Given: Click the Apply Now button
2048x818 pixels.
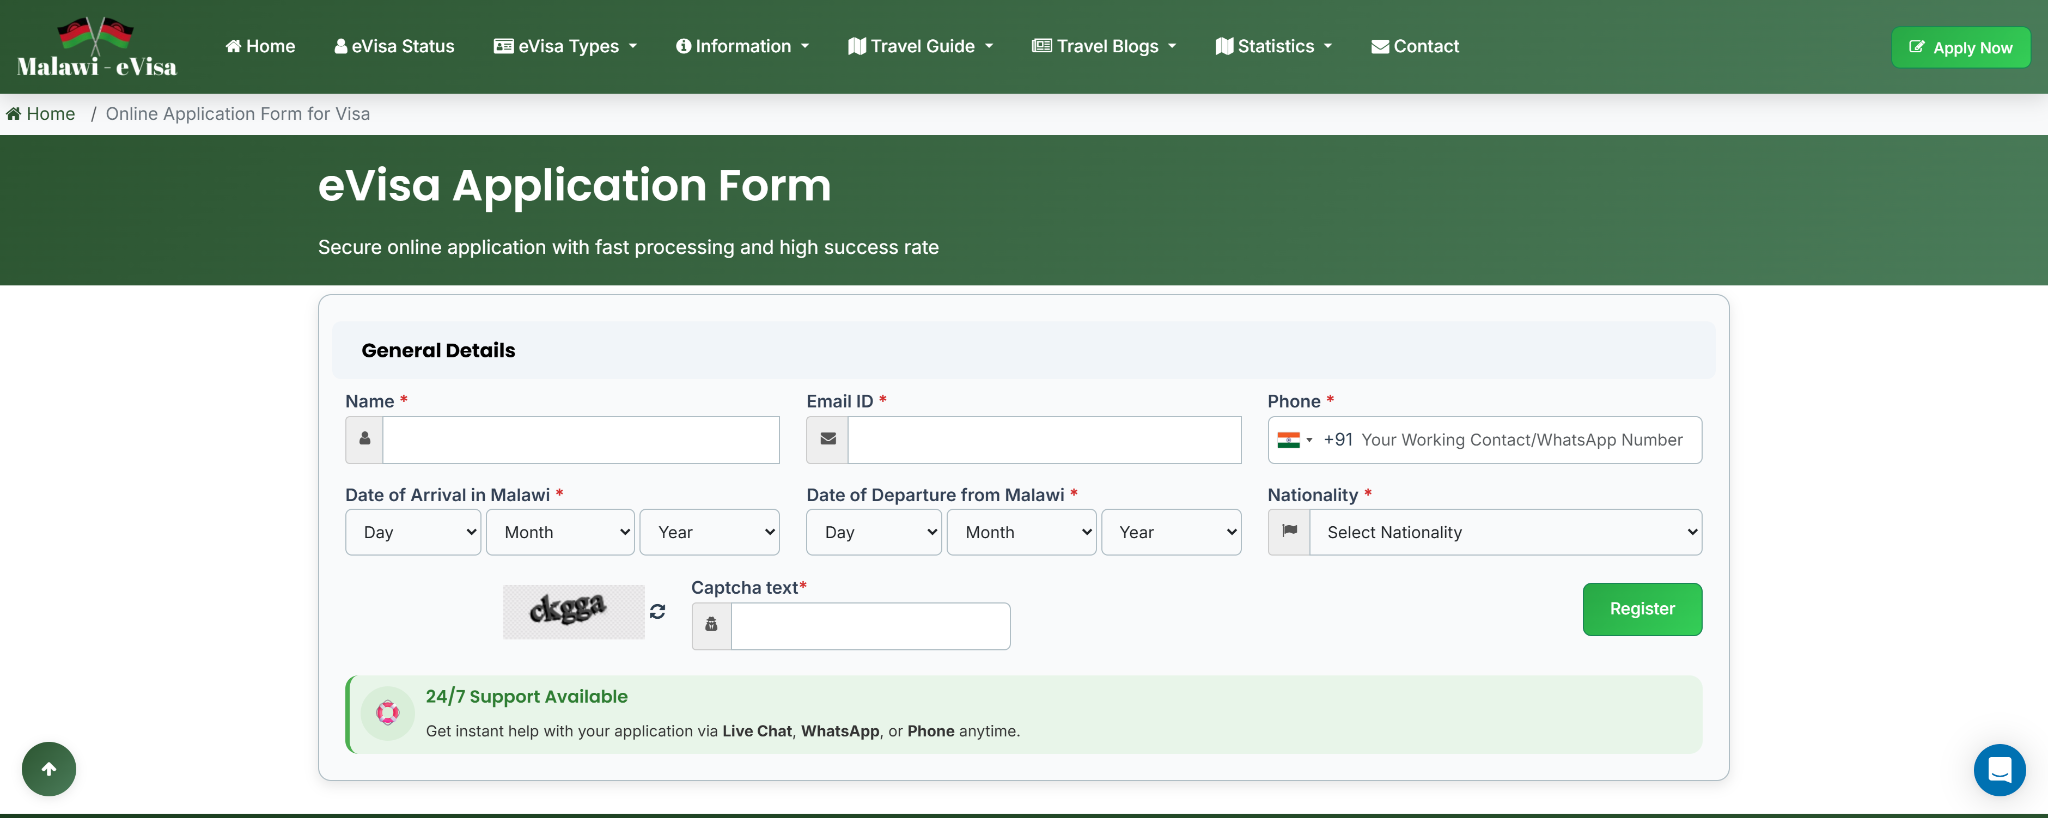Looking at the screenshot, I should (1960, 48).
